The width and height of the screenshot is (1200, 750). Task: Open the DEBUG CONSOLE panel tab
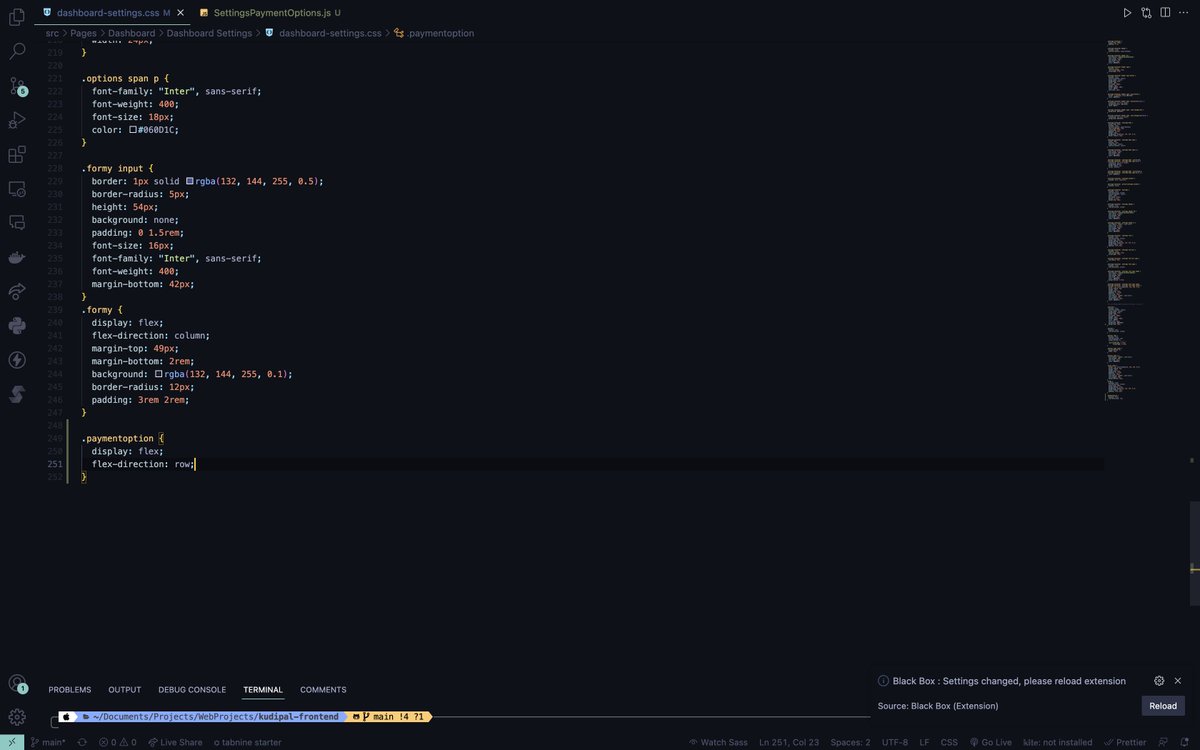click(192, 690)
